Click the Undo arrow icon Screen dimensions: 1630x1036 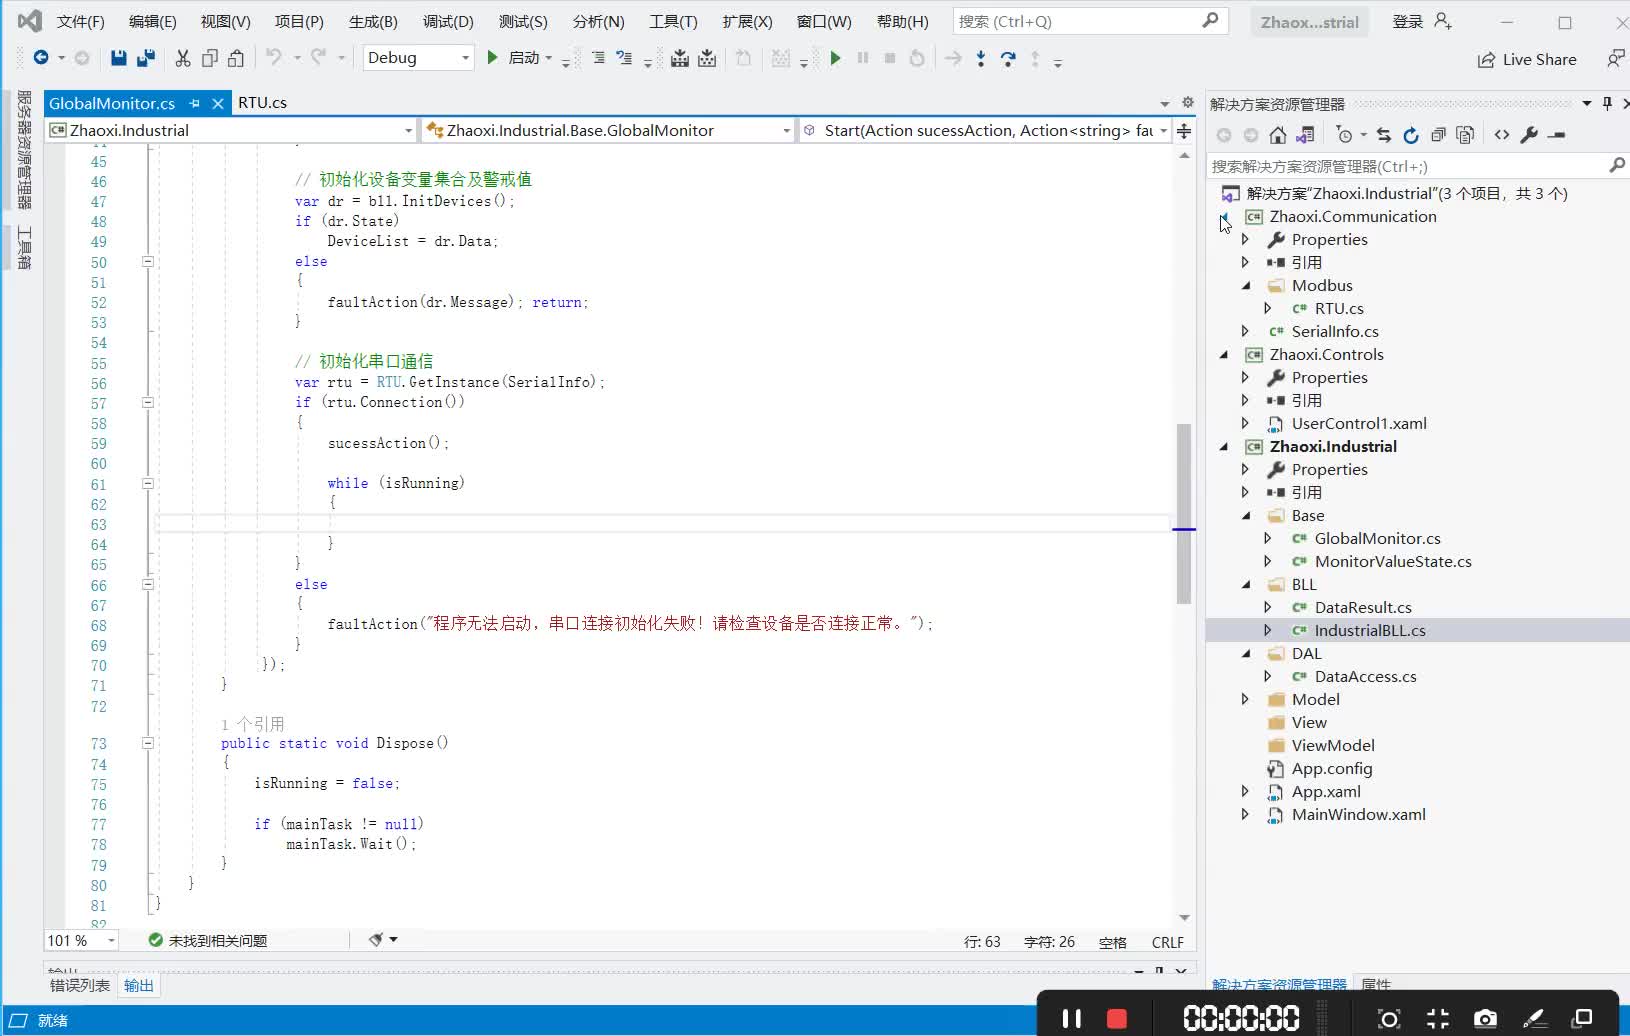click(x=273, y=58)
